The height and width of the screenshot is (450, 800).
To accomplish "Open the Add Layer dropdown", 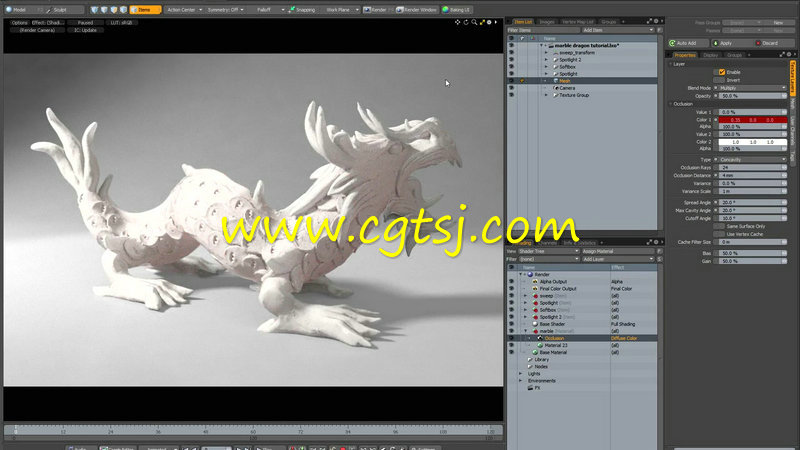I will pos(618,259).
